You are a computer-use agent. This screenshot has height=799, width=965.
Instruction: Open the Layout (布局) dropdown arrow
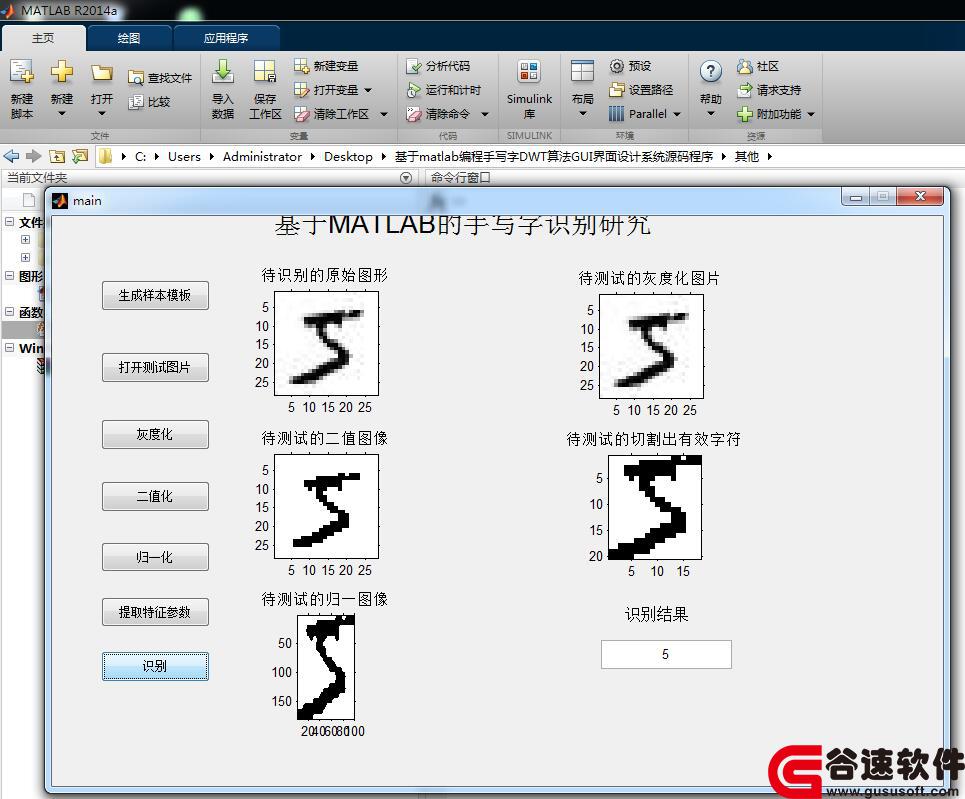tap(582, 114)
